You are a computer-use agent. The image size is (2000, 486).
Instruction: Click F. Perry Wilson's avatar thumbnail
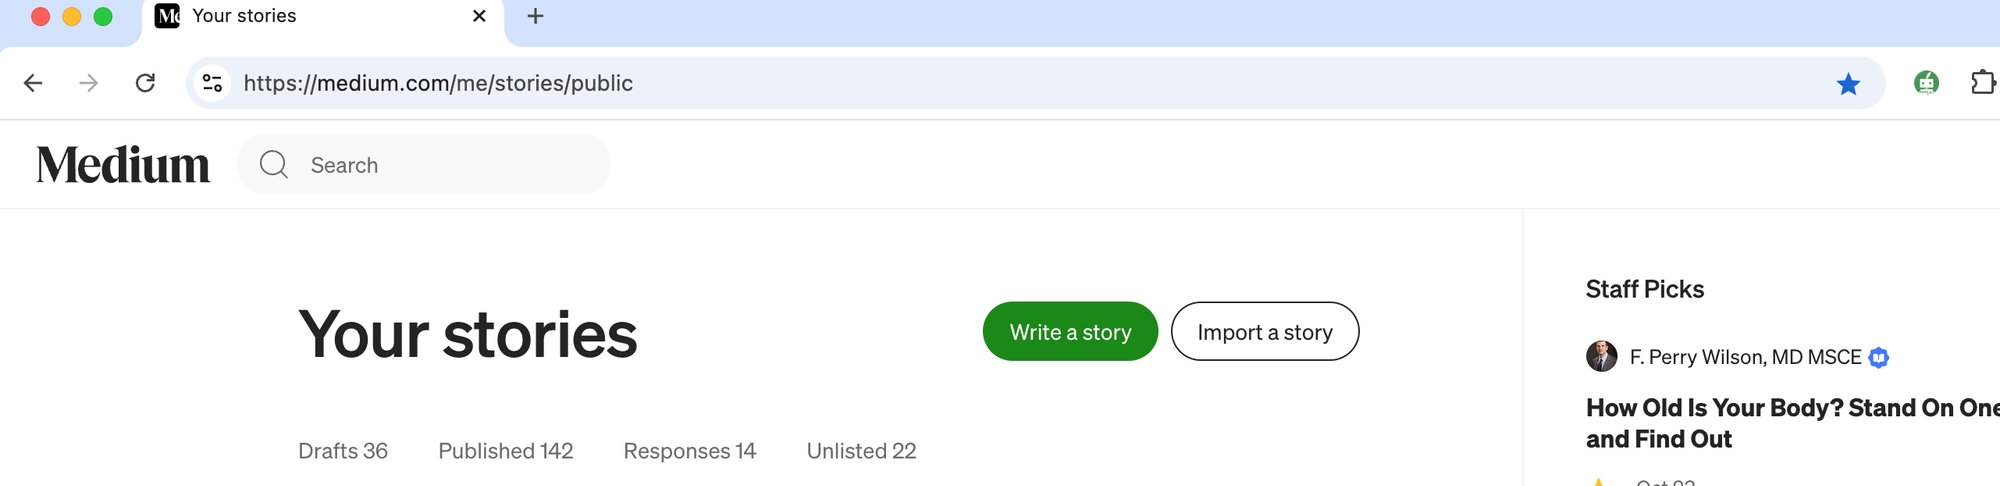tap(1602, 356)
